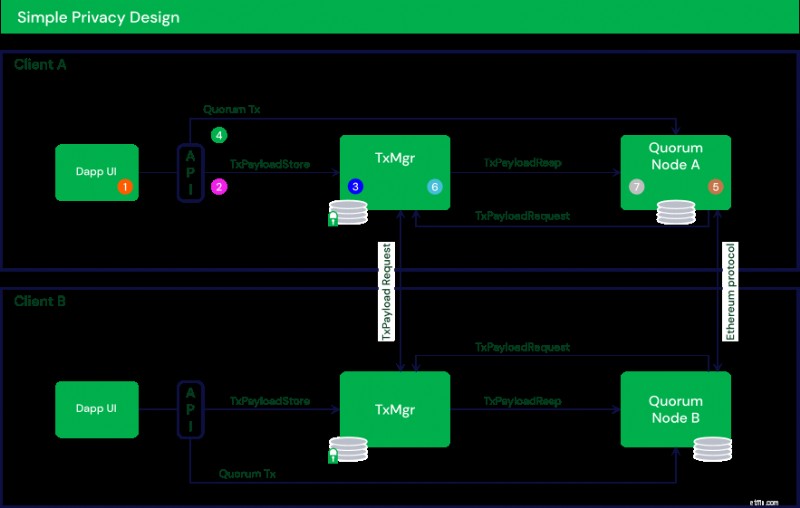Click the database icon on Quorum Node A
Viewport: 800px width, 508px height.
[676, 212]
